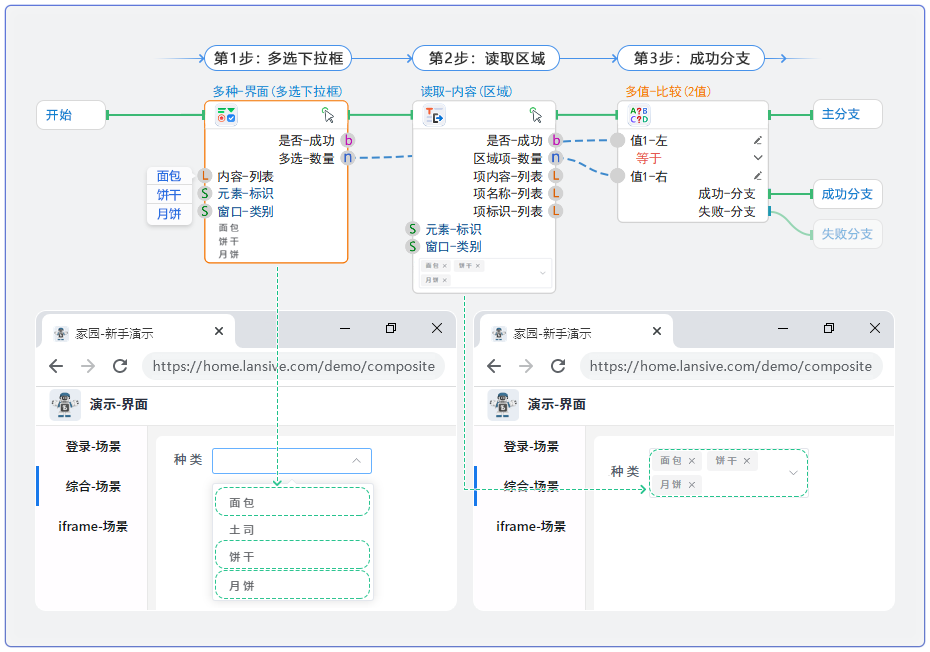Expand the 种类 multi-select in right browser

794,472
